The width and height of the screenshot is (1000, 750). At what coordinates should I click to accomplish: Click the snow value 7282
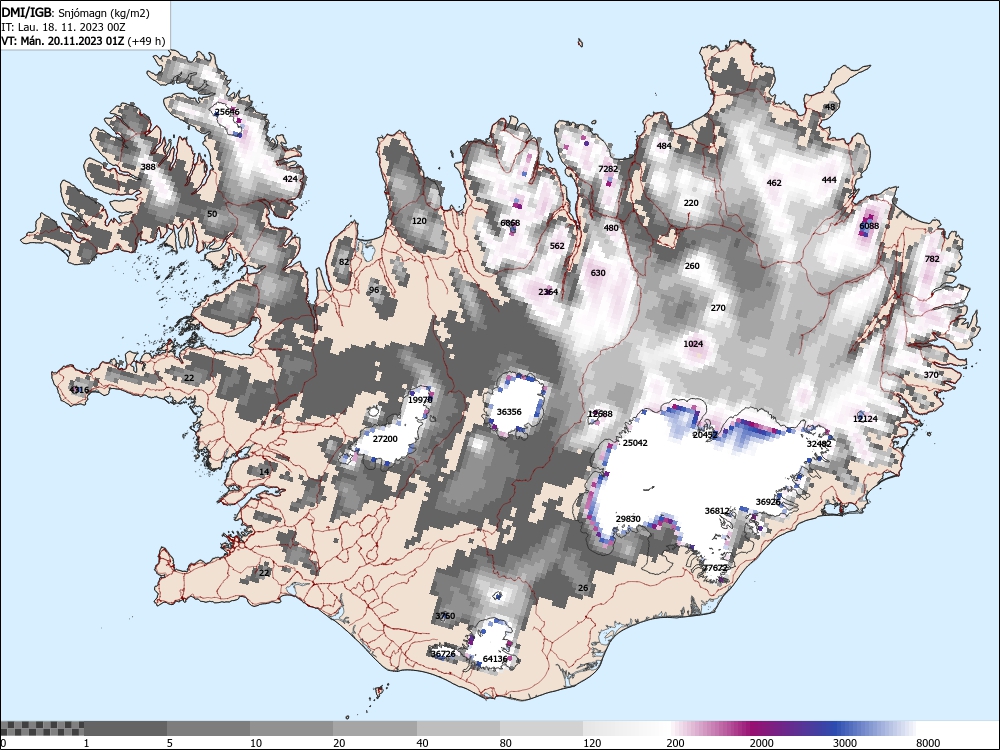[608, 169]
